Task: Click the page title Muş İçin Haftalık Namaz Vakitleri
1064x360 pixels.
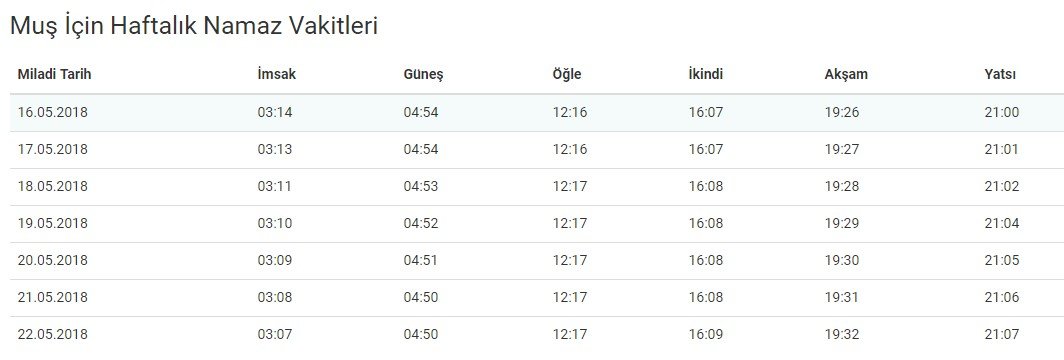Action: [193, 26]
